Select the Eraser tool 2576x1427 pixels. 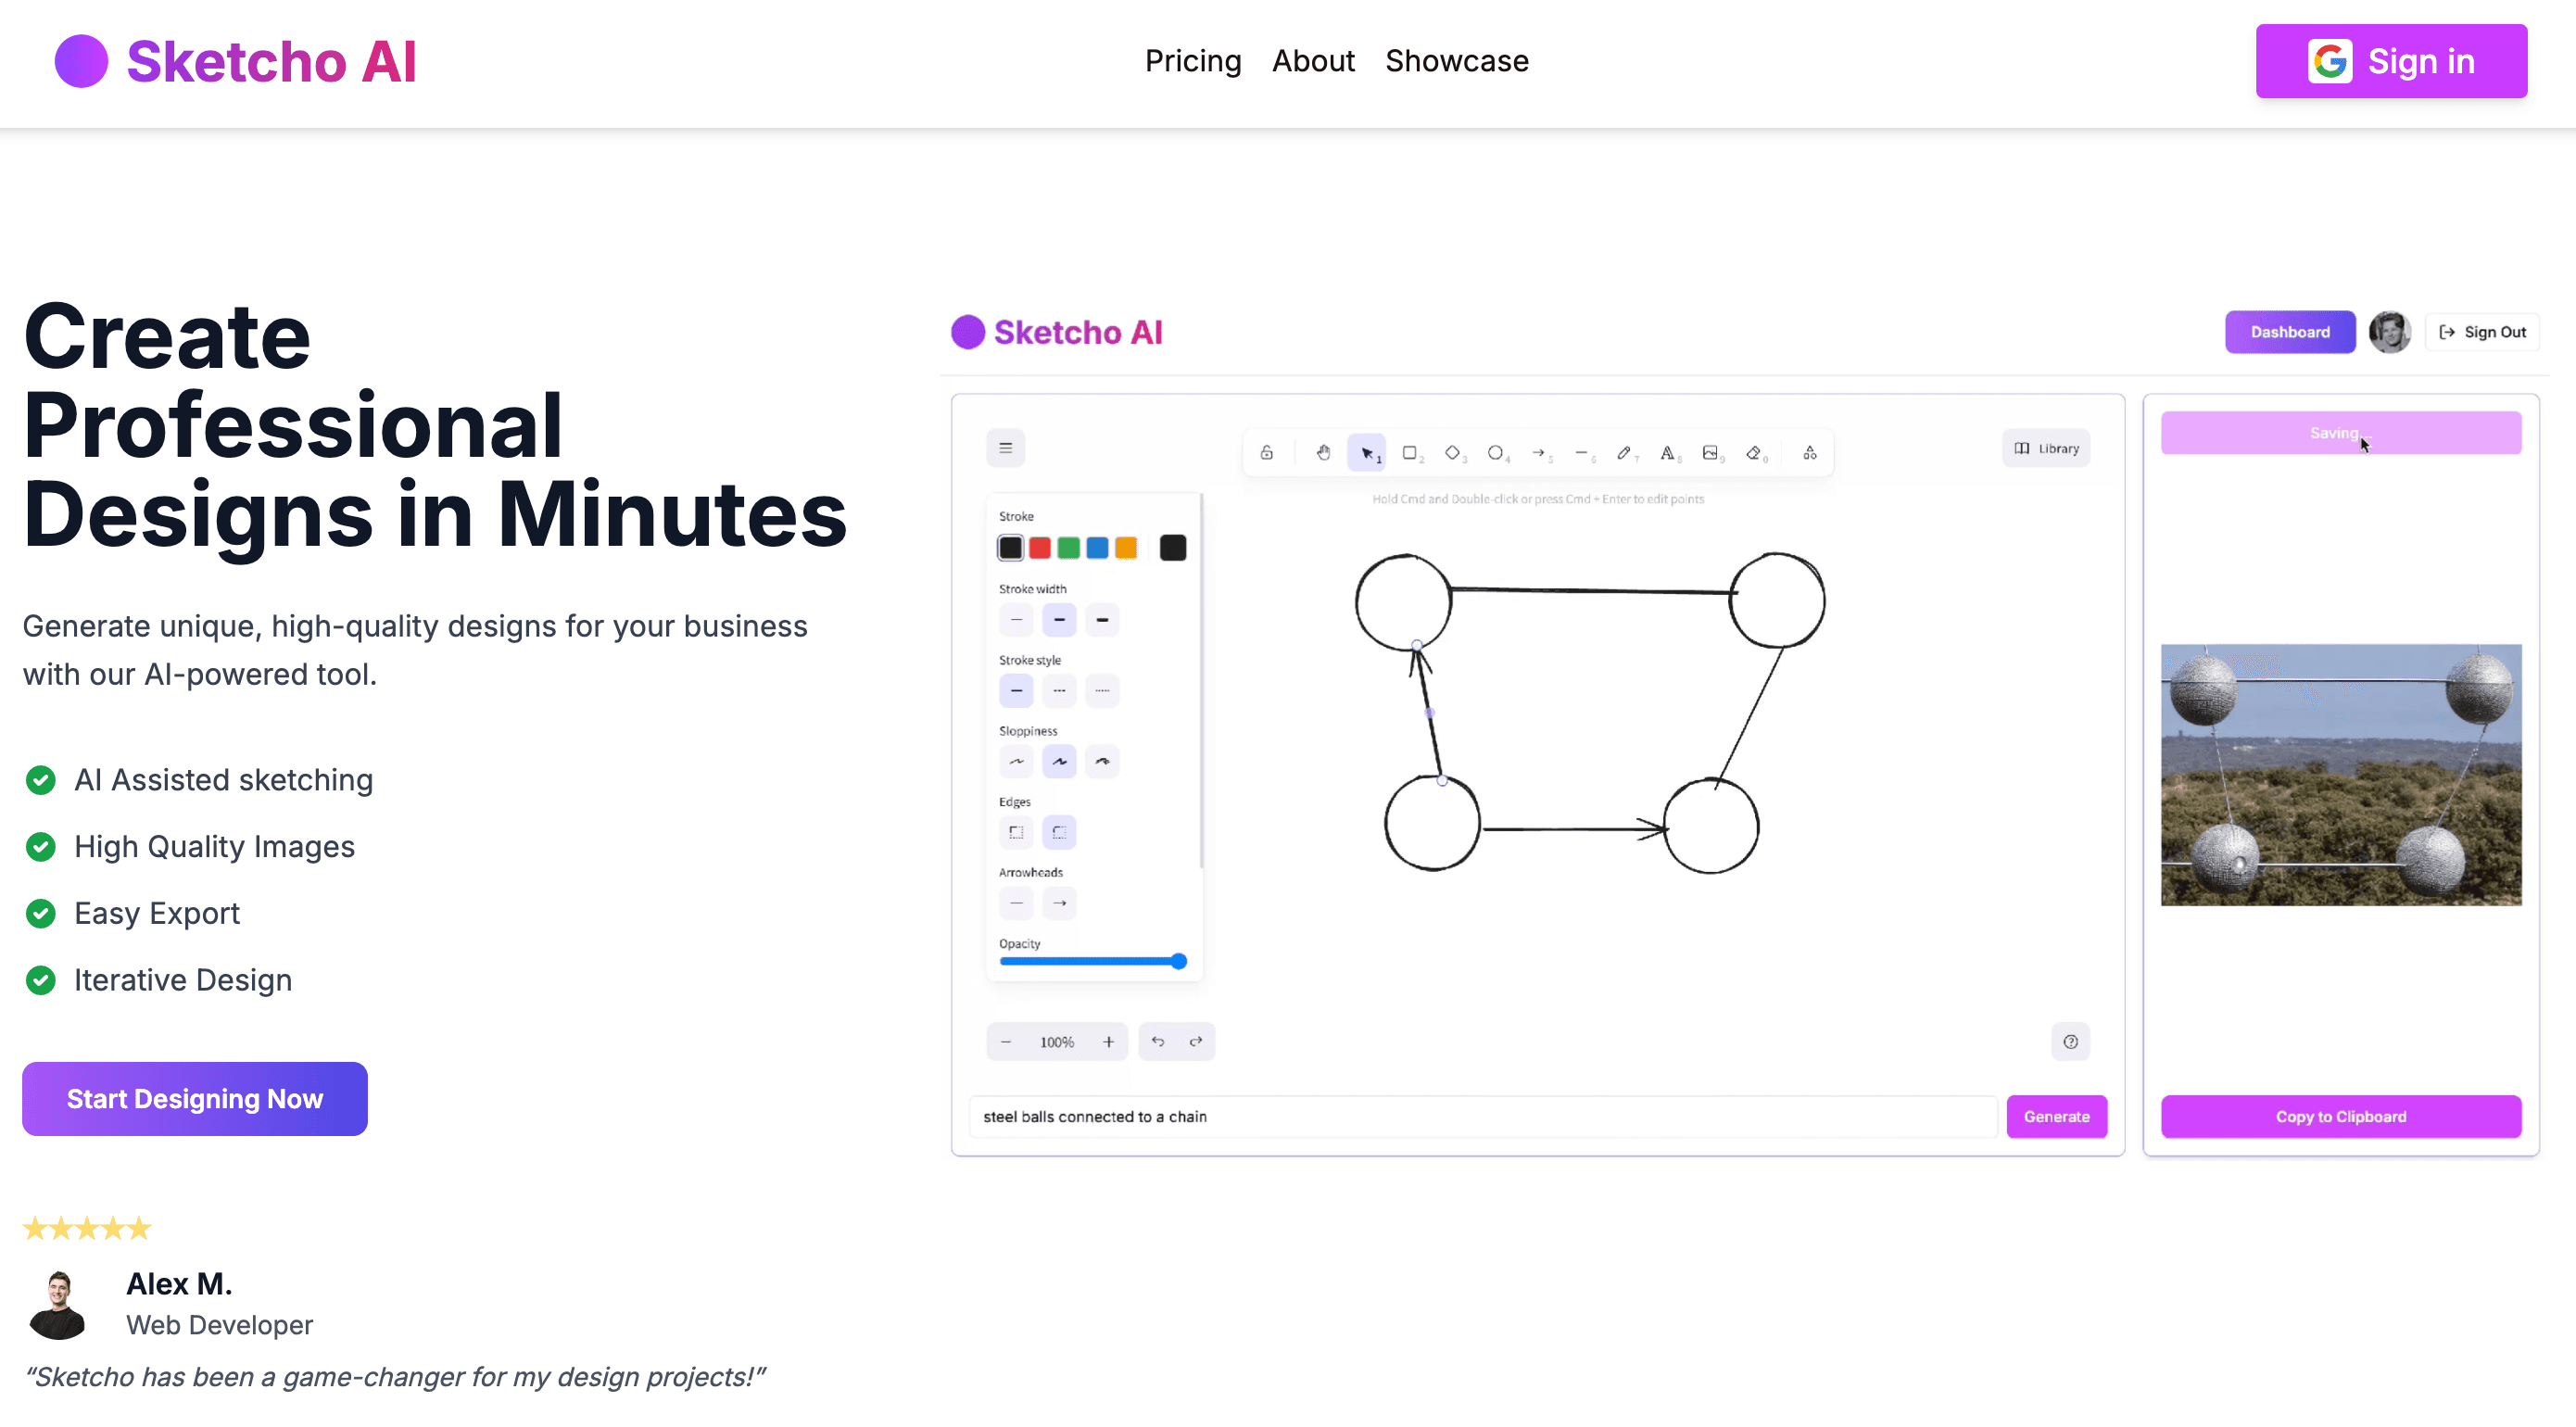point(1753,453)
